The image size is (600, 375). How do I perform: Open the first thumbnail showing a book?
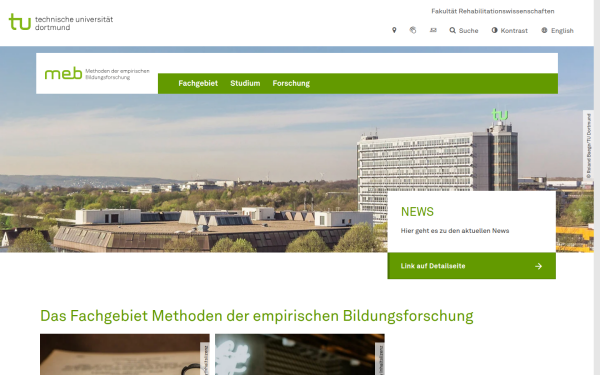[x=125, y=354]
